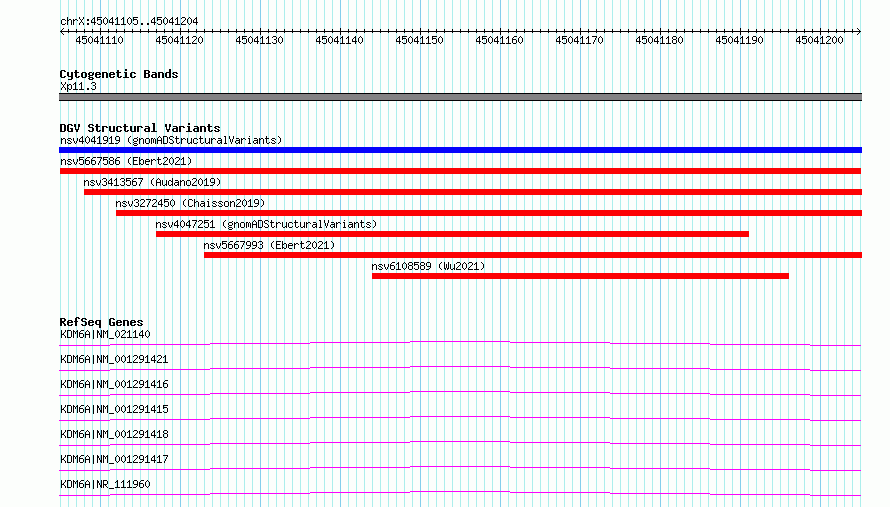The height and width of the screenshot is (507, 890).
Task: Select transcript KDM6A|NM_021140 label
Action: (x=105, y=334)
